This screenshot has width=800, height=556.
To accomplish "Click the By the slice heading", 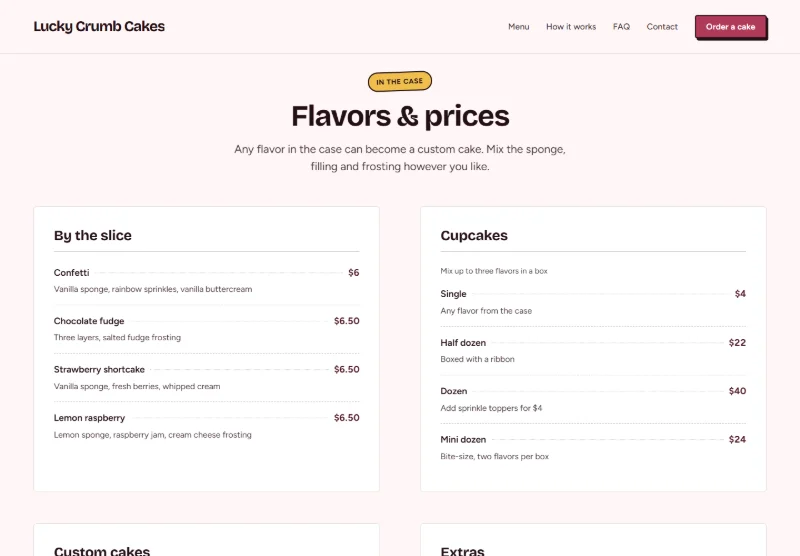I will click(x=92, y=235).
